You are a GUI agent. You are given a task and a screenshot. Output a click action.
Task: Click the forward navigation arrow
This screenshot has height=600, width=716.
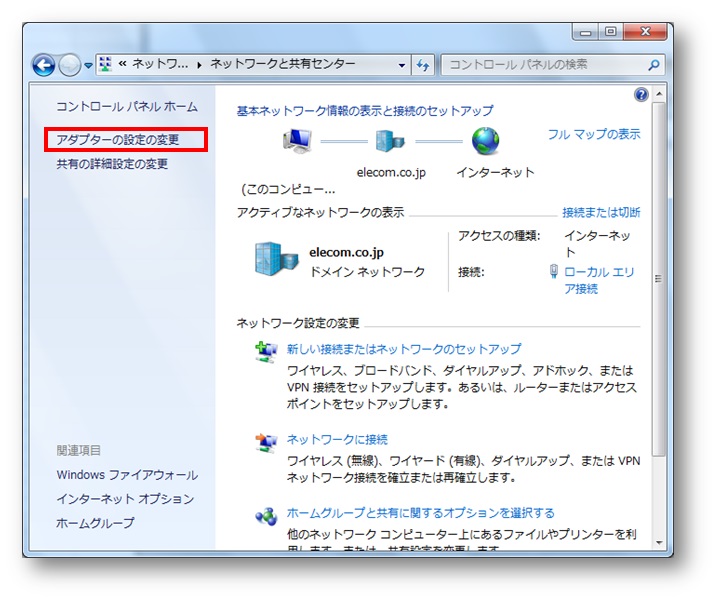pyautogui.click(x=70, y=65)
